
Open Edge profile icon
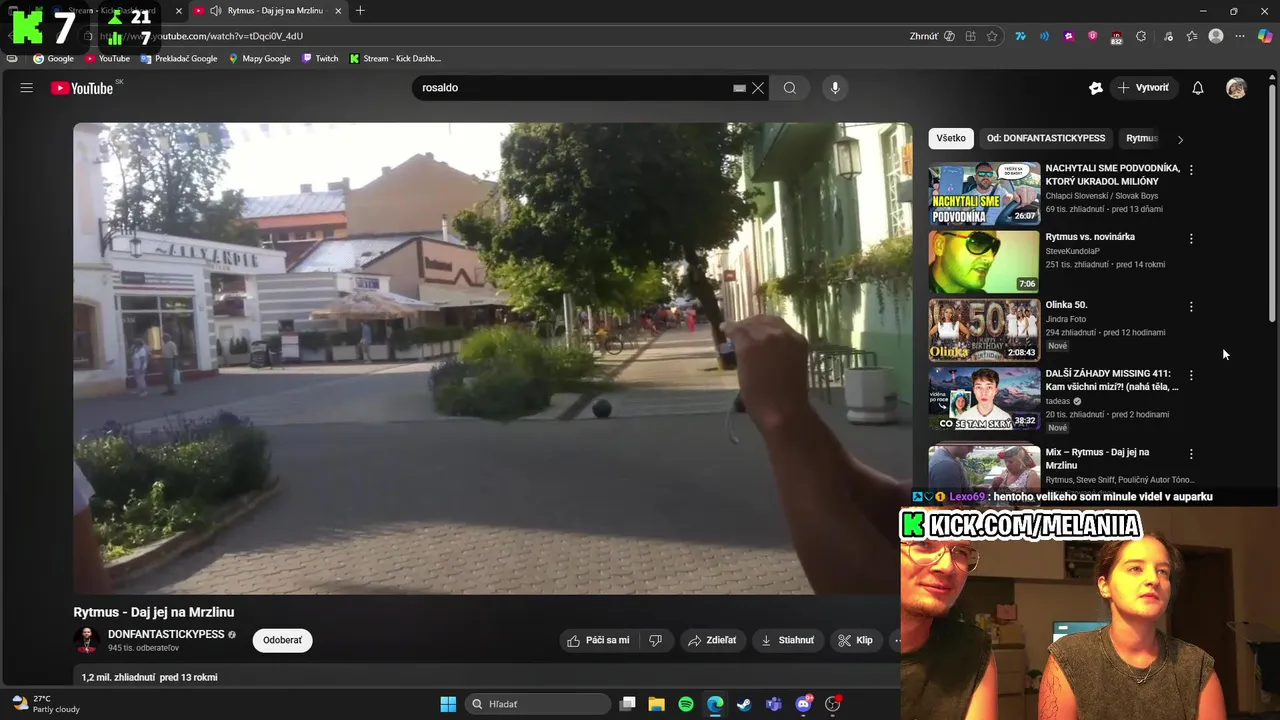(x=1216, y=36)
